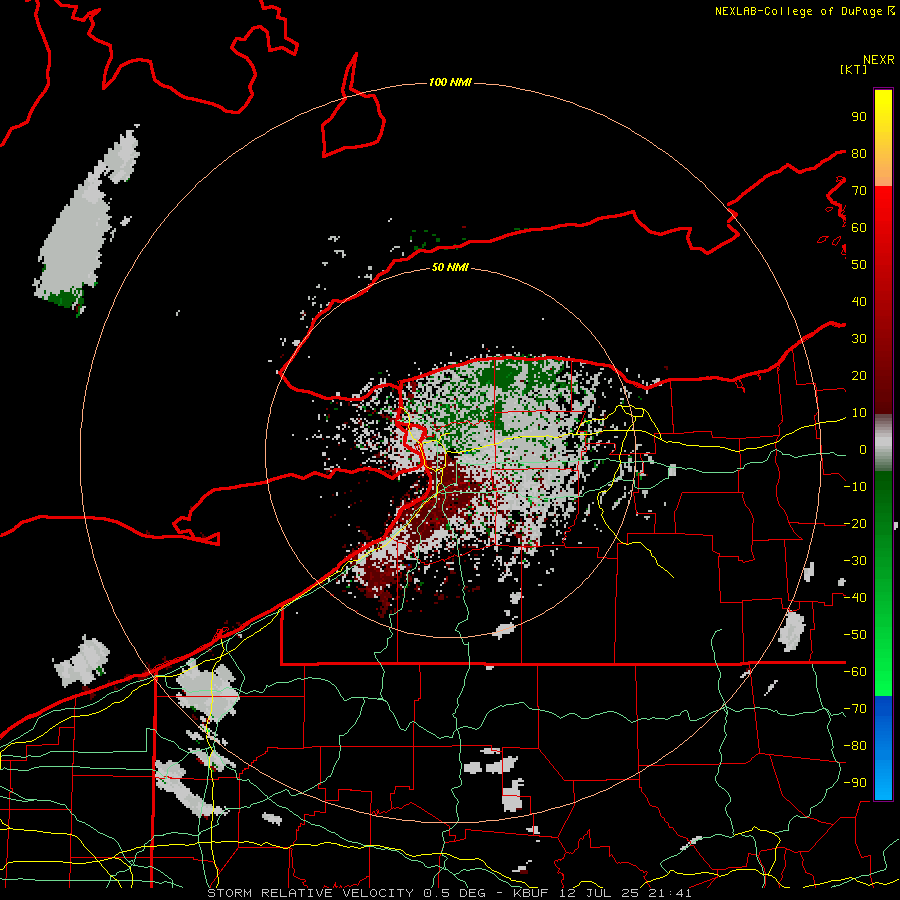This screenshot has width=900, height=900.
Task: Click the 20 value on velocity scale
Action: 859,376
